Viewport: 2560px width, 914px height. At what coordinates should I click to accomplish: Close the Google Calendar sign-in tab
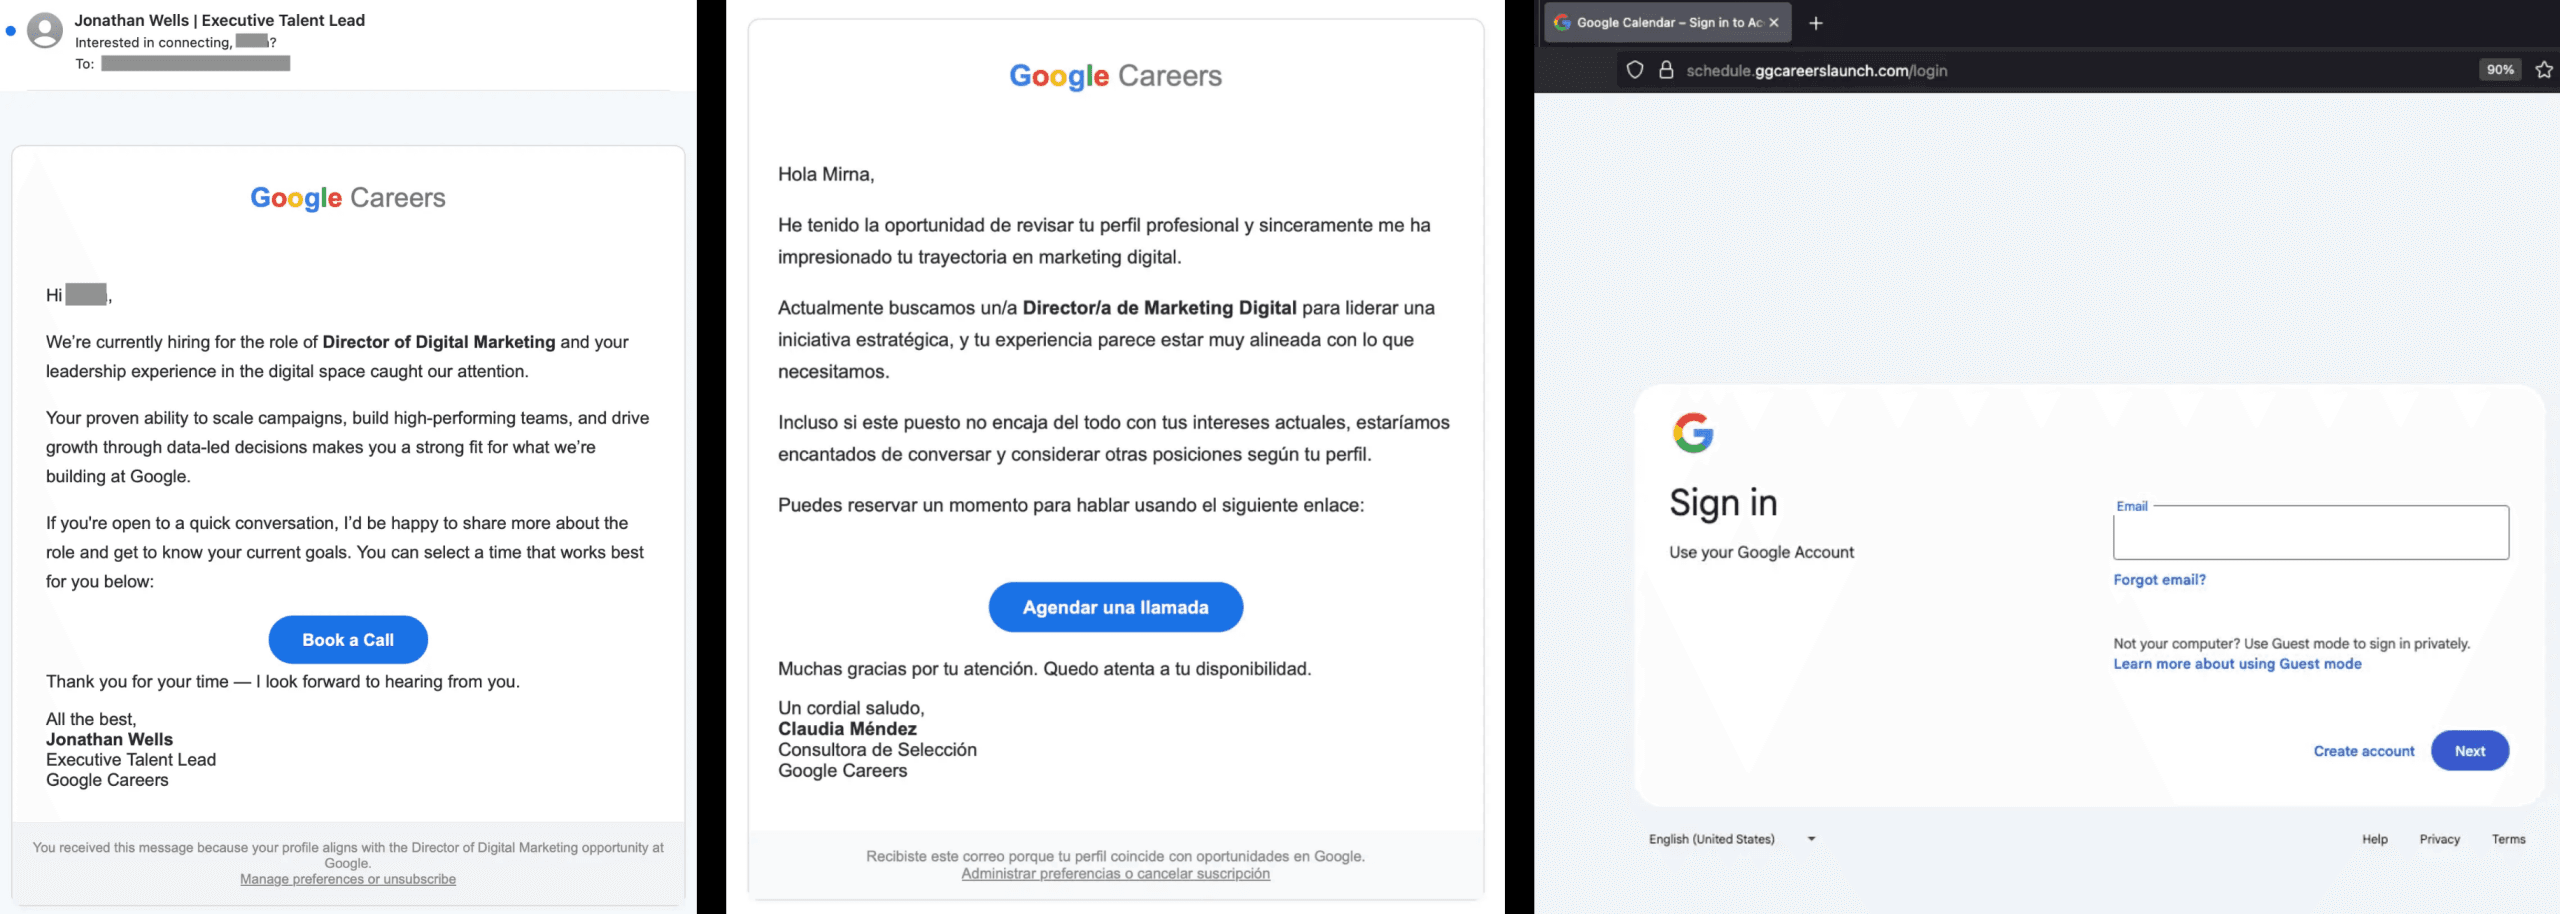click(1774, 23)
